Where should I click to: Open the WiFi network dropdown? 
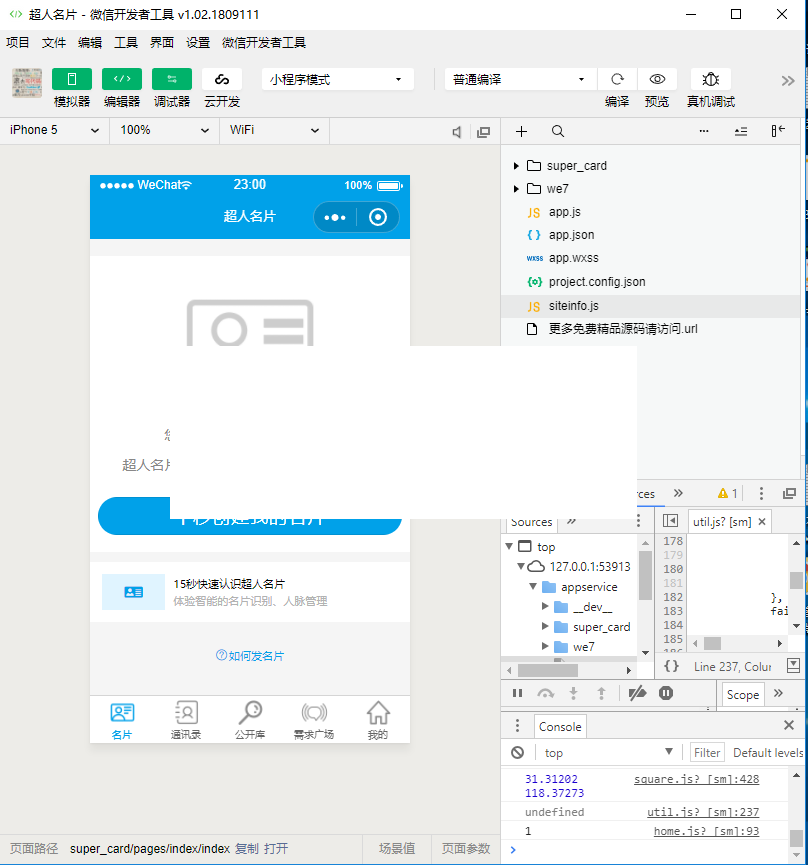pyautogui.click(x=274, y=130)
